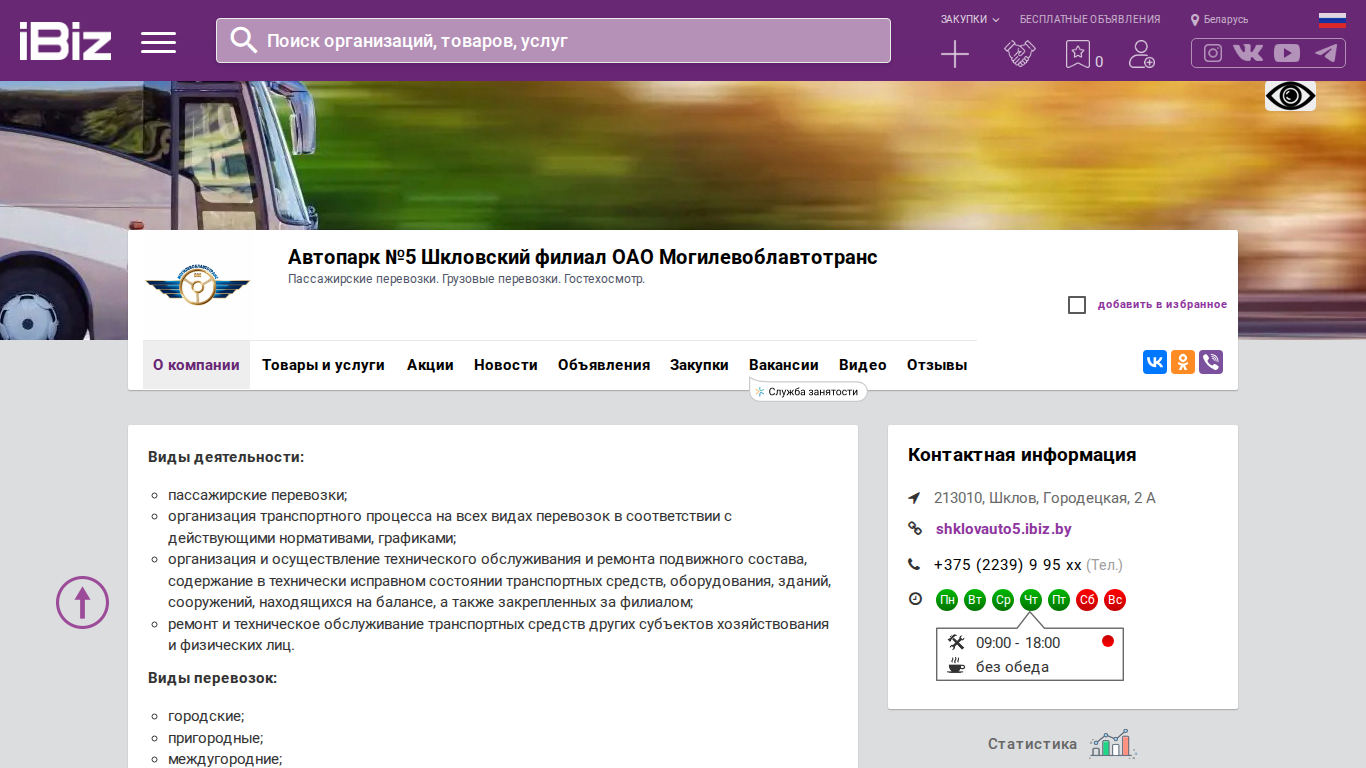Click the 'Виды деятельности:' heading
The image size is (1366, 768).
(226, 457)
